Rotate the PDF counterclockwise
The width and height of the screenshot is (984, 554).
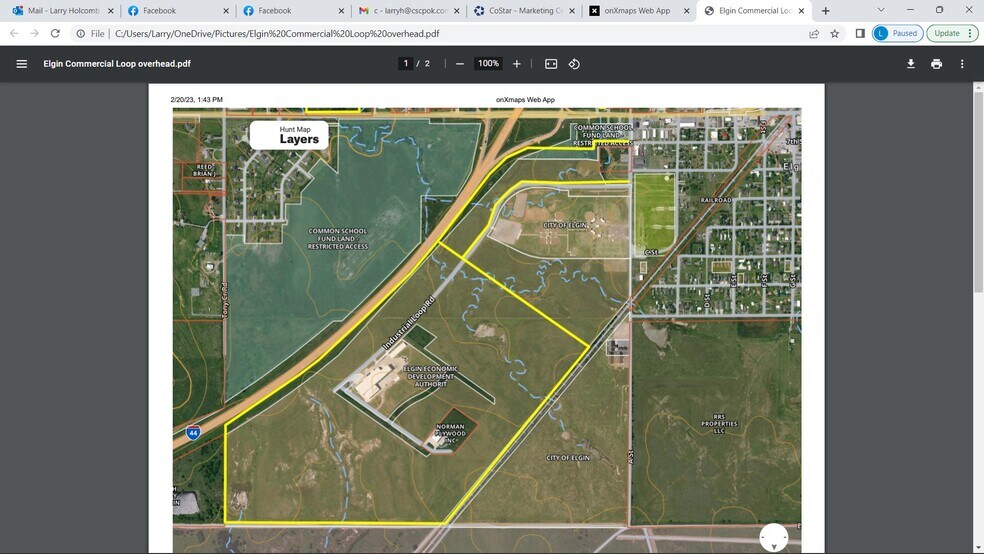coord(574,64)
